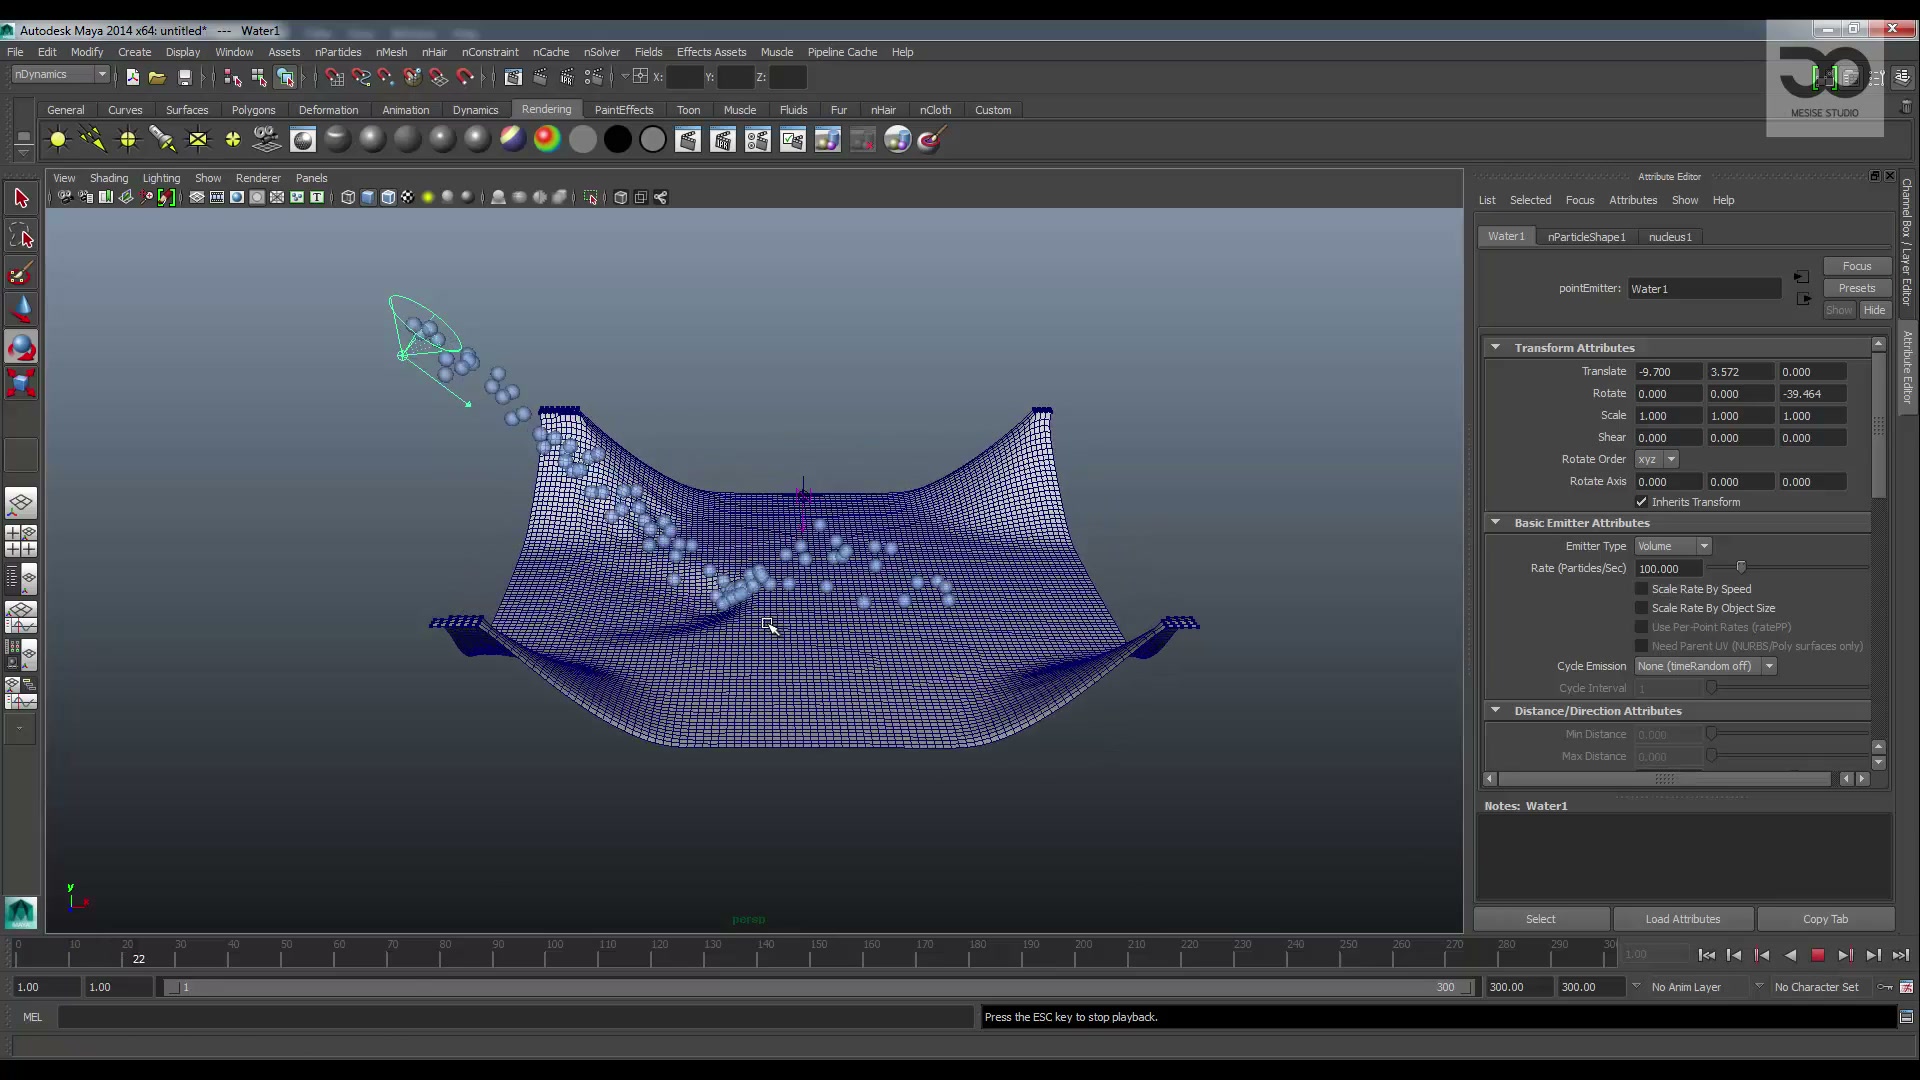This screenshot has width=1920, height=1080.
Task: Open the Rotate Order xyz dropdown
Action: [x=1657, y=459]
